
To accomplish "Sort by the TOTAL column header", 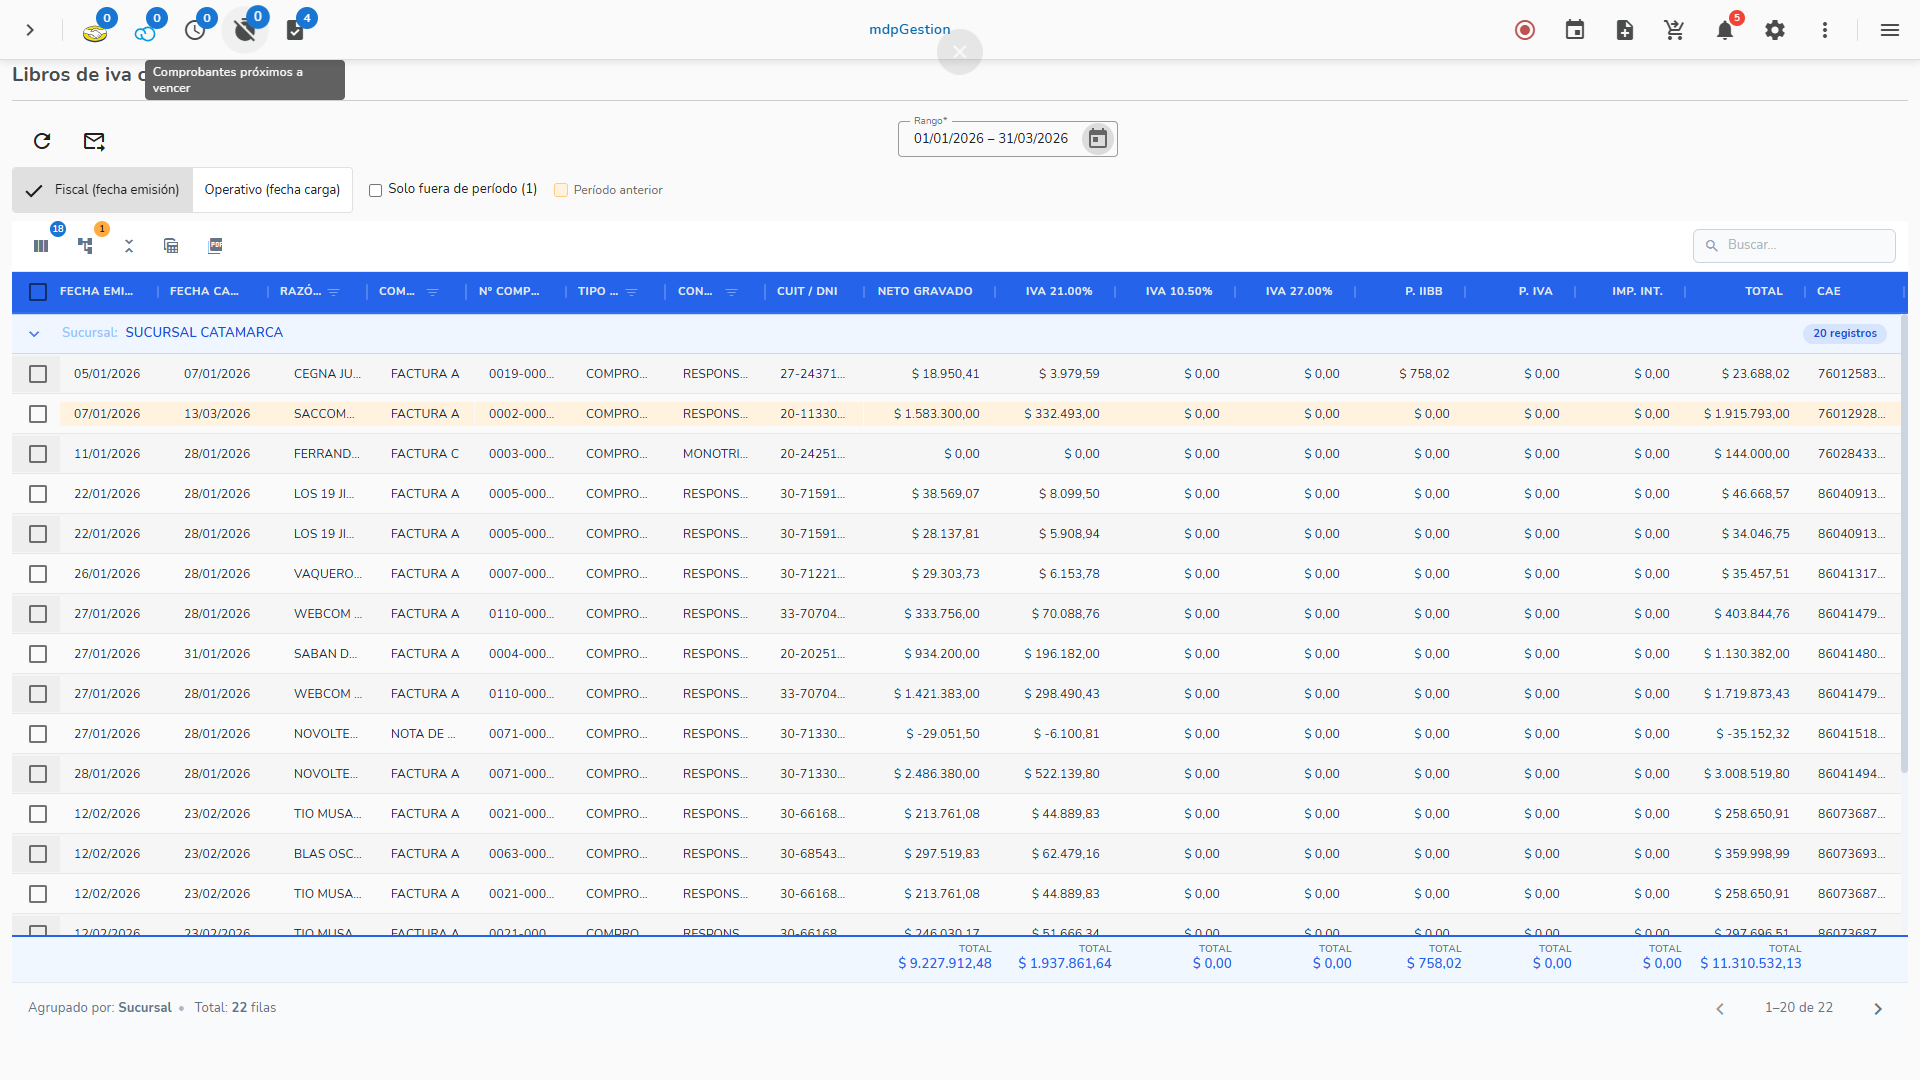I will coord(1763,292).
